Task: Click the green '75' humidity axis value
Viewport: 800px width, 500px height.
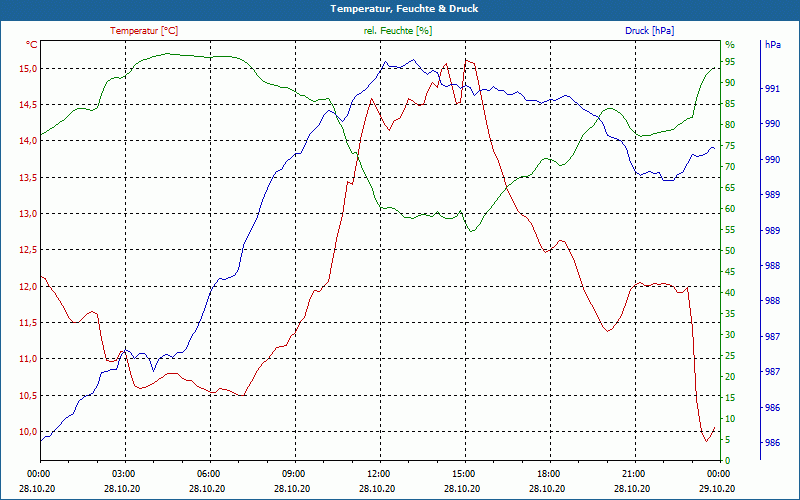Action: [x=730, y=146]
